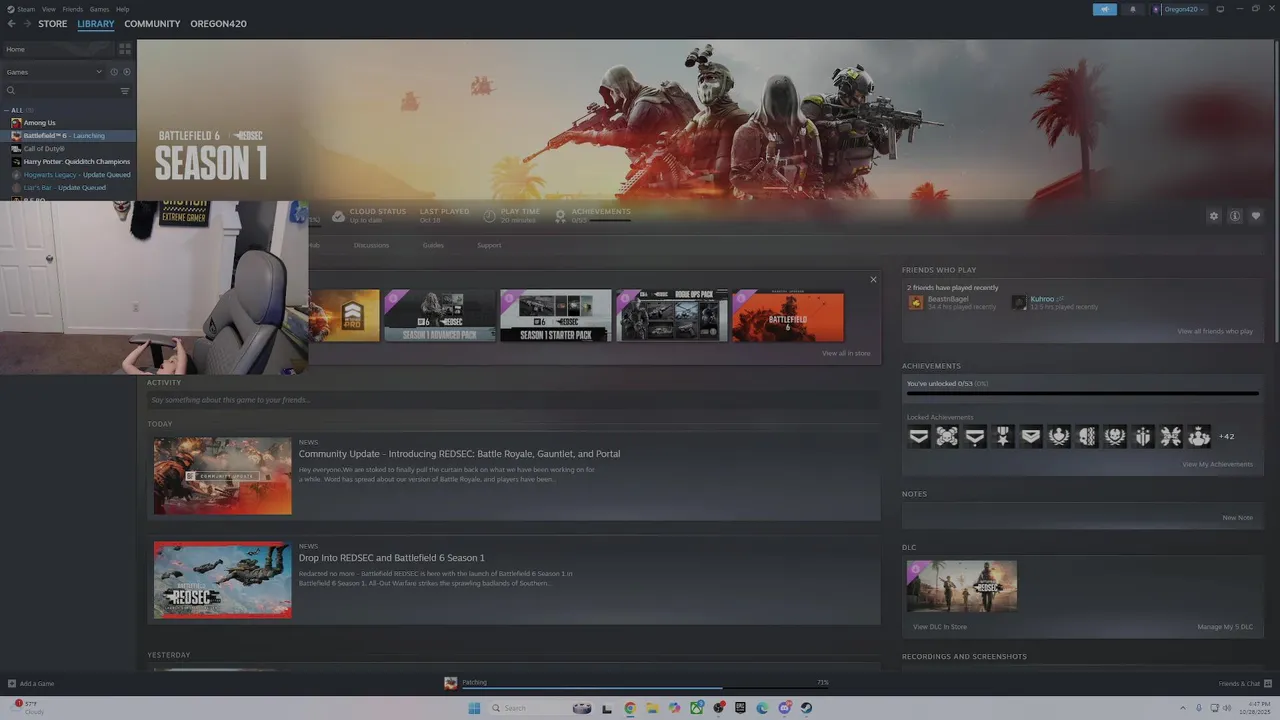
Task: Focus the library search field
Action: click(x=60, y=91)
